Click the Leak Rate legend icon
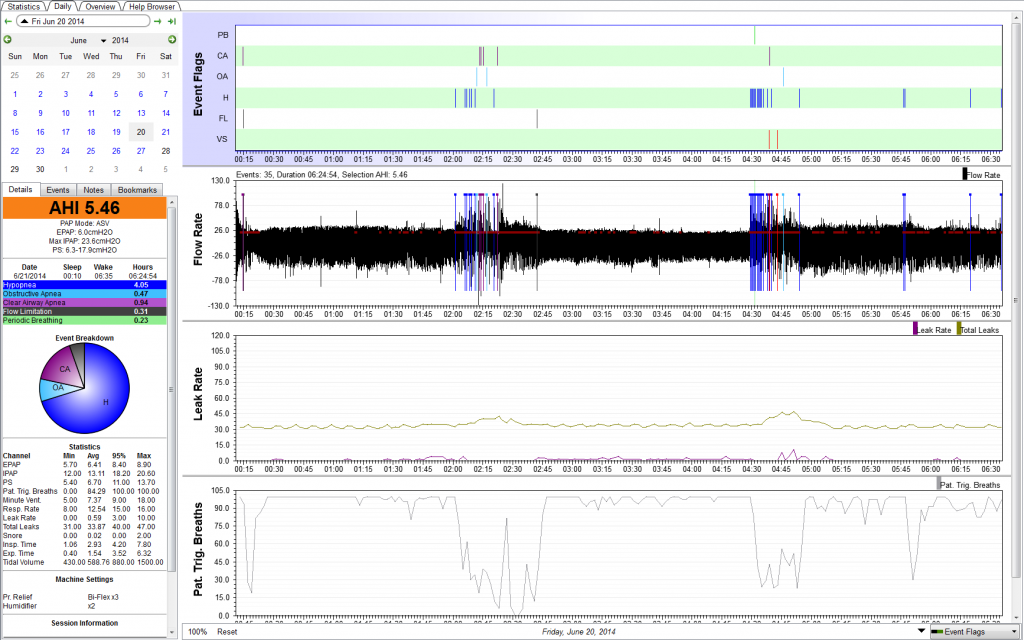 pyautogui.click(x=915, y=329)
